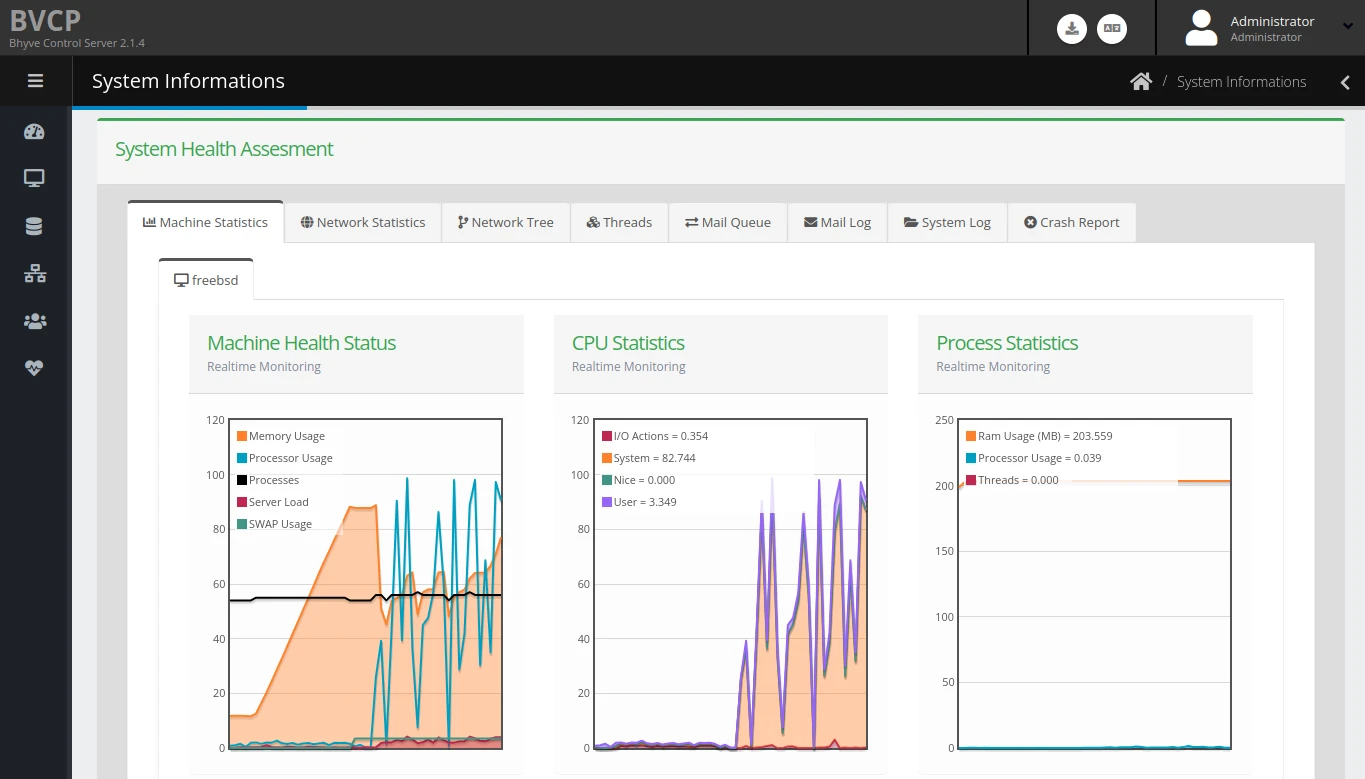The image size is (1365, 779).
Task: Click the dashboard gauge sidebar icon
Action: tap(34, 132)
